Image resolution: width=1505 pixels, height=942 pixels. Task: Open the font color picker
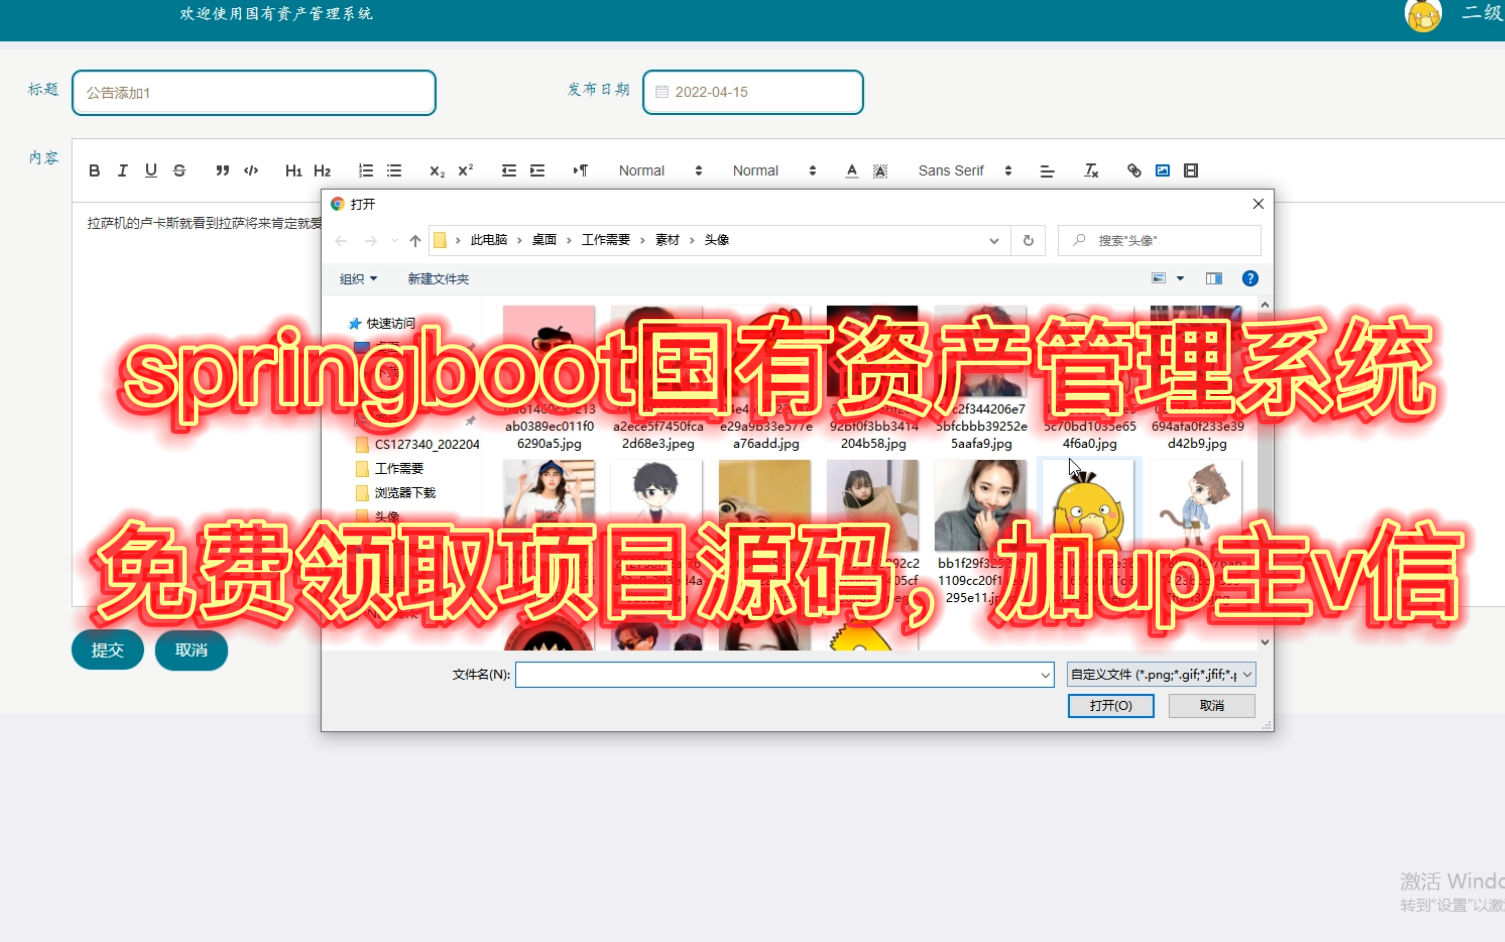click(x=850, y=170)
